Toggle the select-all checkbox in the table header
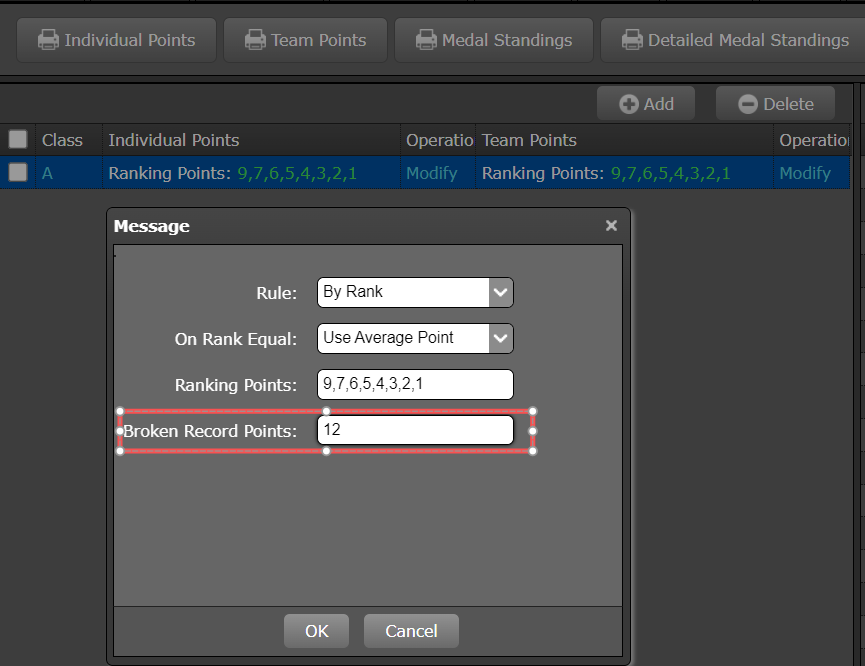865x666 pixels. click(18, 140)
